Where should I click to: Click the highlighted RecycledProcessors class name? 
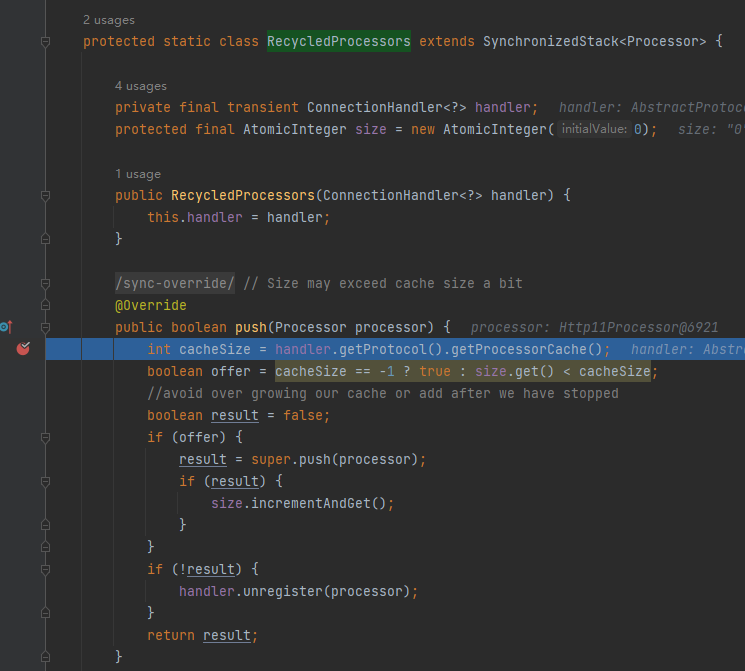click(x=339, y=41)
